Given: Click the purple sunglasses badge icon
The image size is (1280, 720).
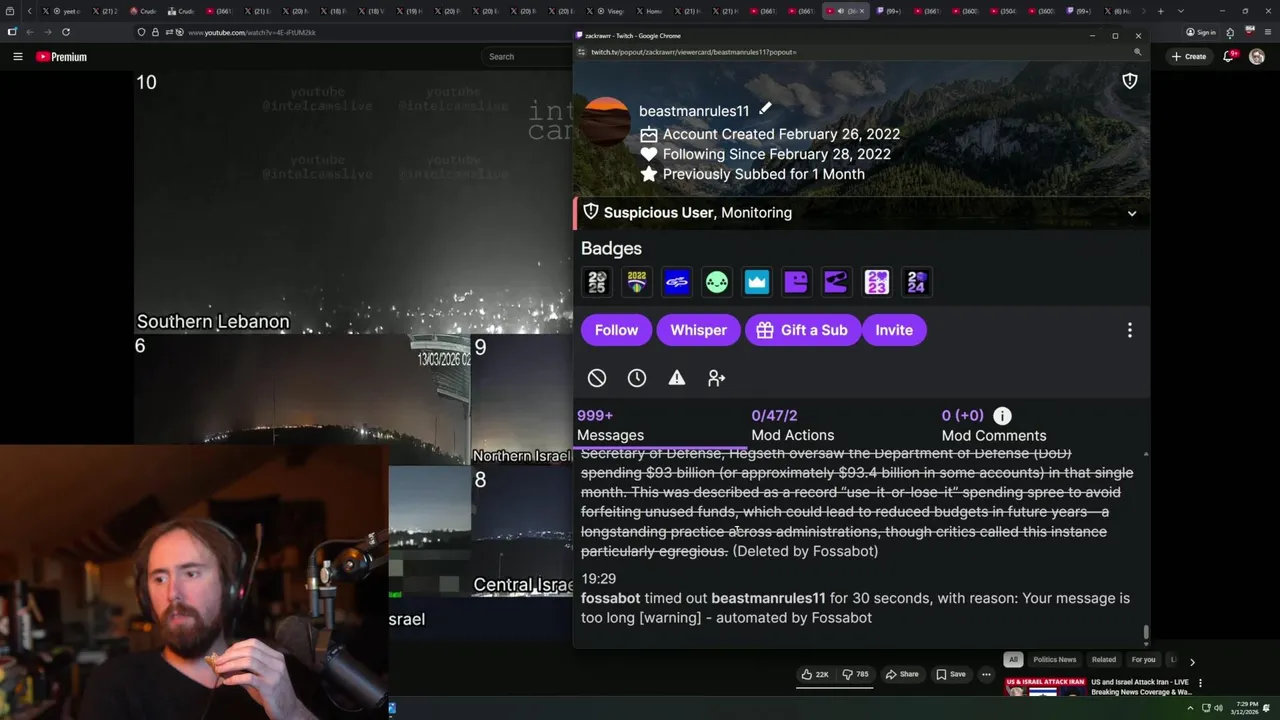Looking at the screenshot, I should click(x=837, y=282).
